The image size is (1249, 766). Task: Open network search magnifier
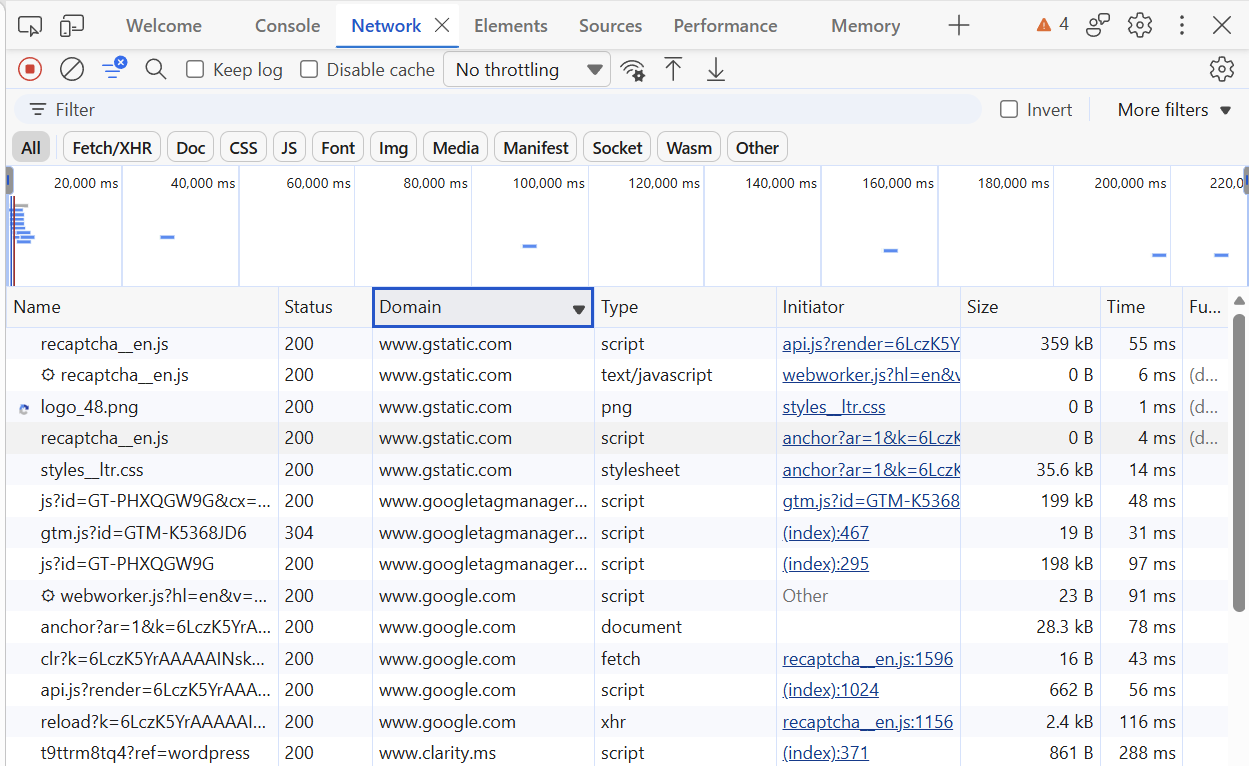click(155, 69)
